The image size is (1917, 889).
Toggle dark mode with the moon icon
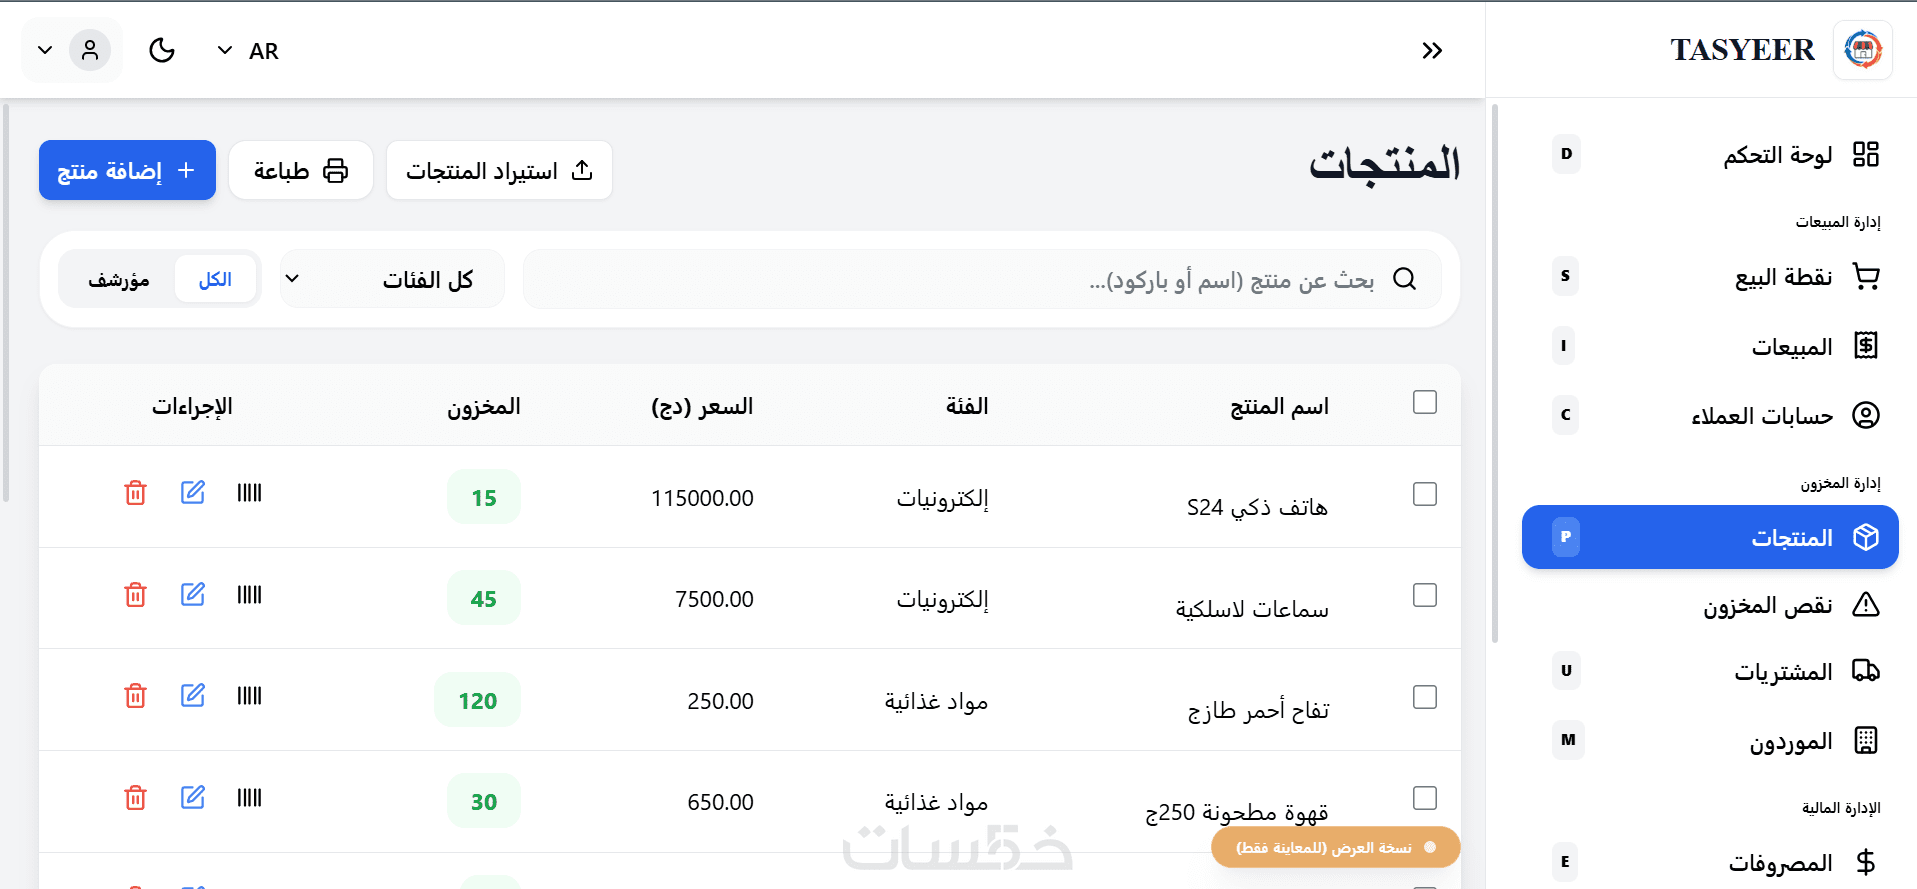pyautogui.click(x=162, y=50)
